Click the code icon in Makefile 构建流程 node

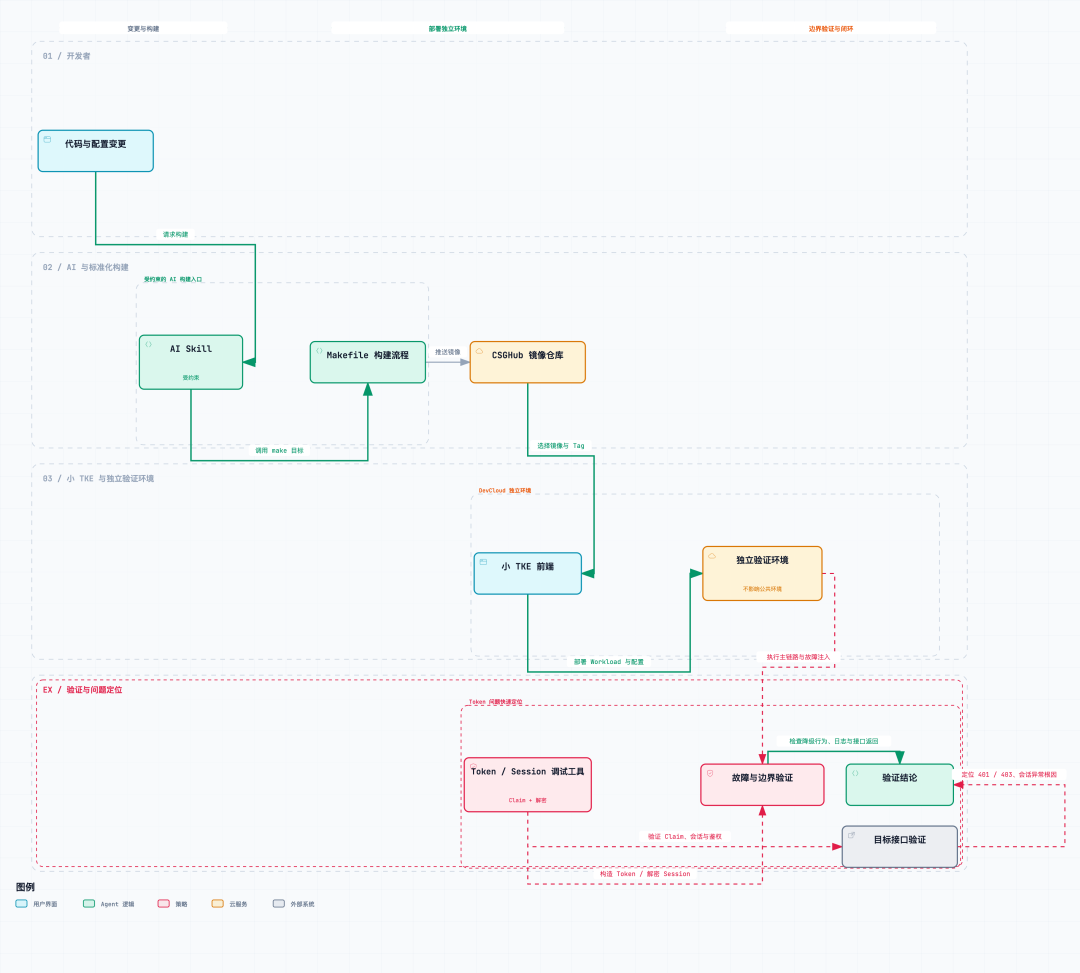320,351
